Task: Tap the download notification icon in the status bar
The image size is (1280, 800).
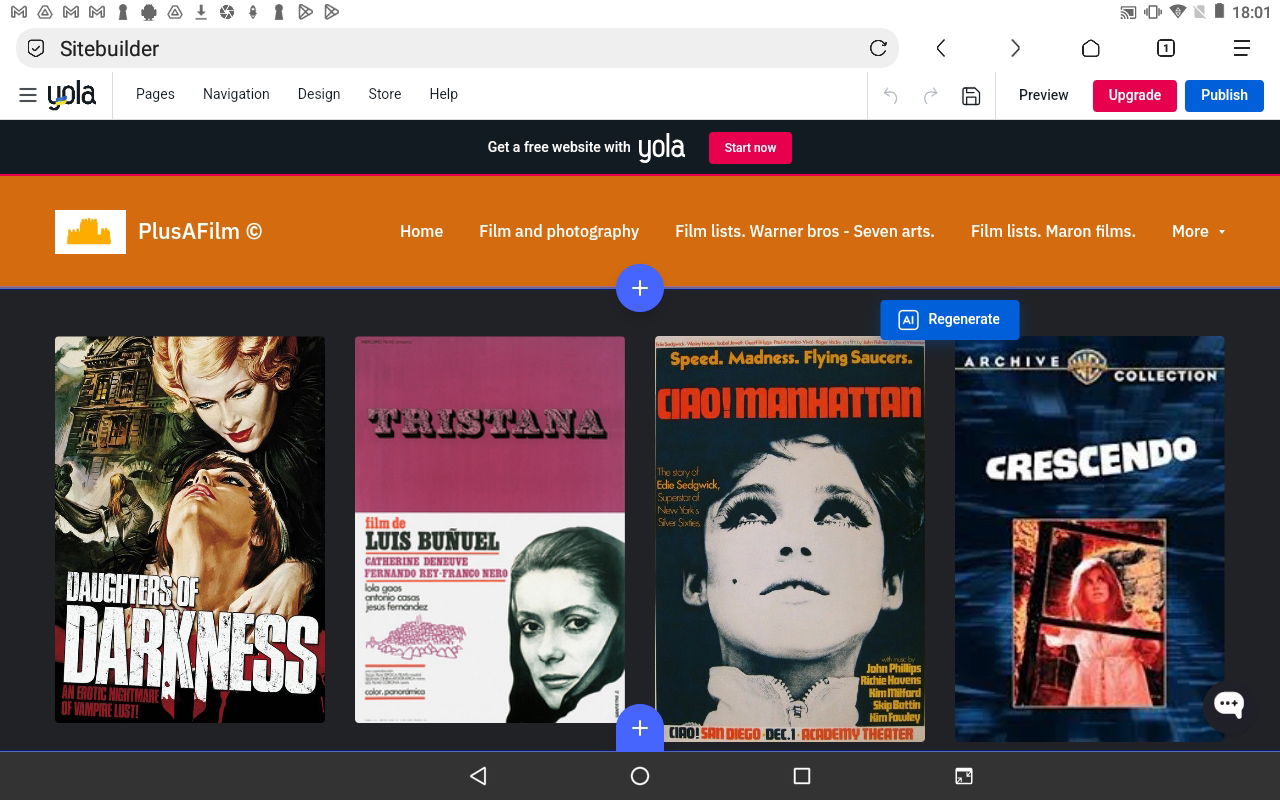Action: point(201,12)
